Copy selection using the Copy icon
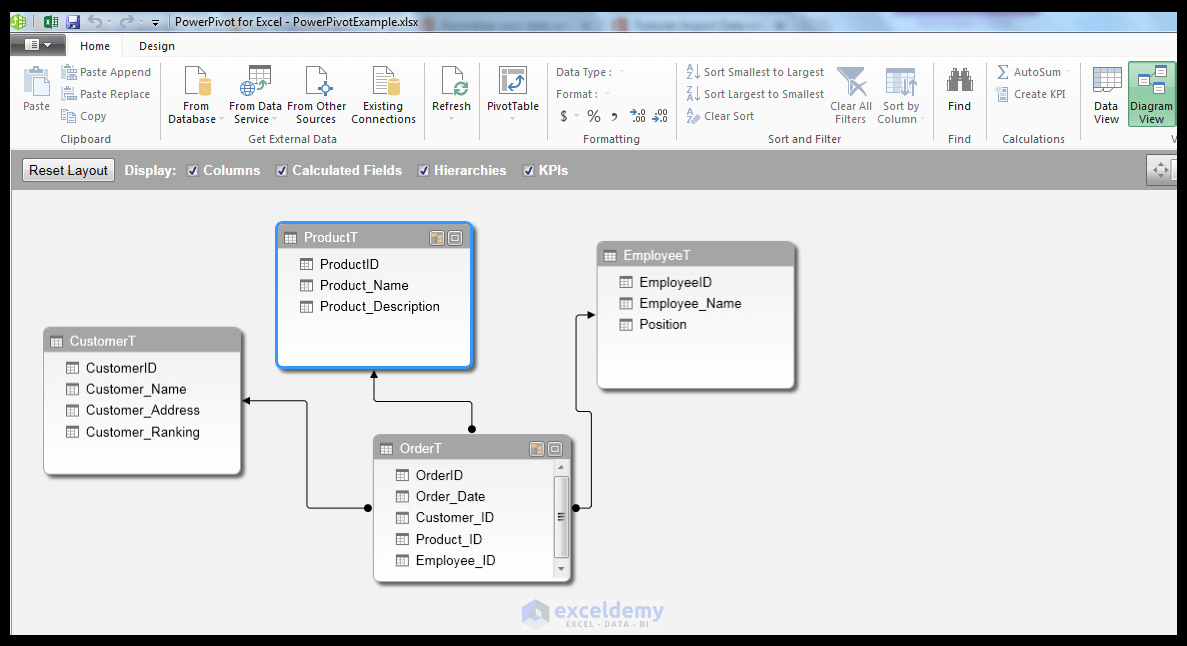Image resolution: width=1187 pixels, height=646 pixels. coord(84,116)
